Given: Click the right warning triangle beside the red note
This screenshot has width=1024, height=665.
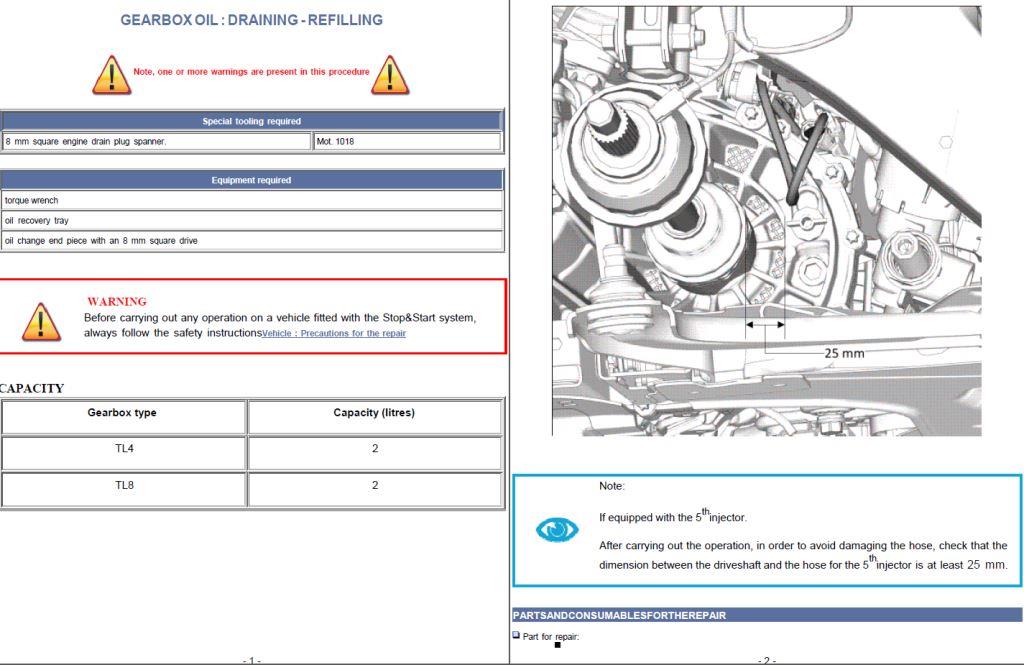Looking at the screenshot, I should coord(389,75).
